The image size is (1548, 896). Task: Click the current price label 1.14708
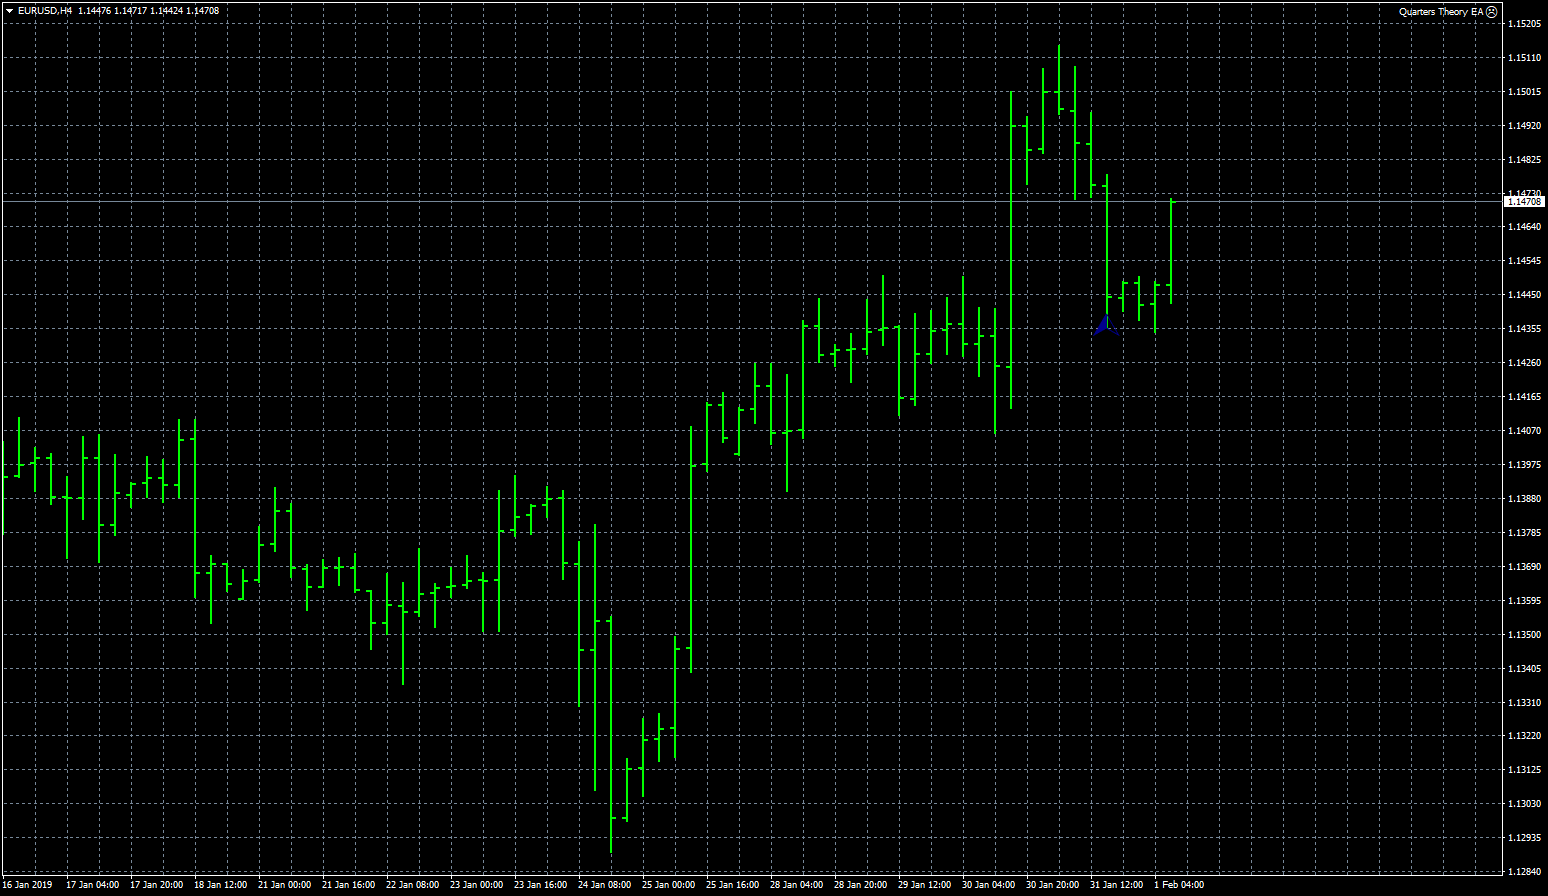click(1524, 202)
